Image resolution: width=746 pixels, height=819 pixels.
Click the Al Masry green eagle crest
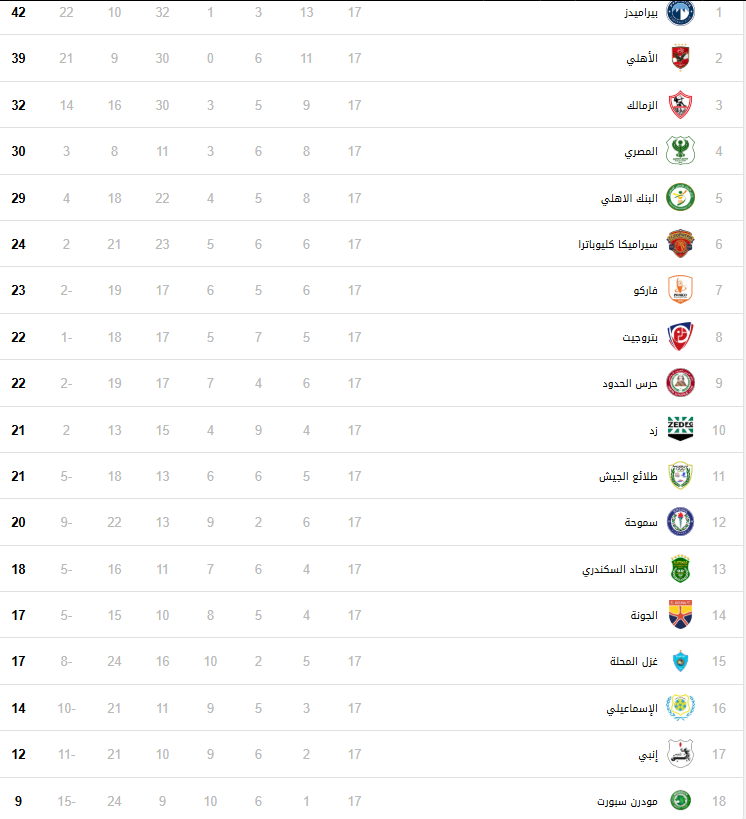(680, 150)
